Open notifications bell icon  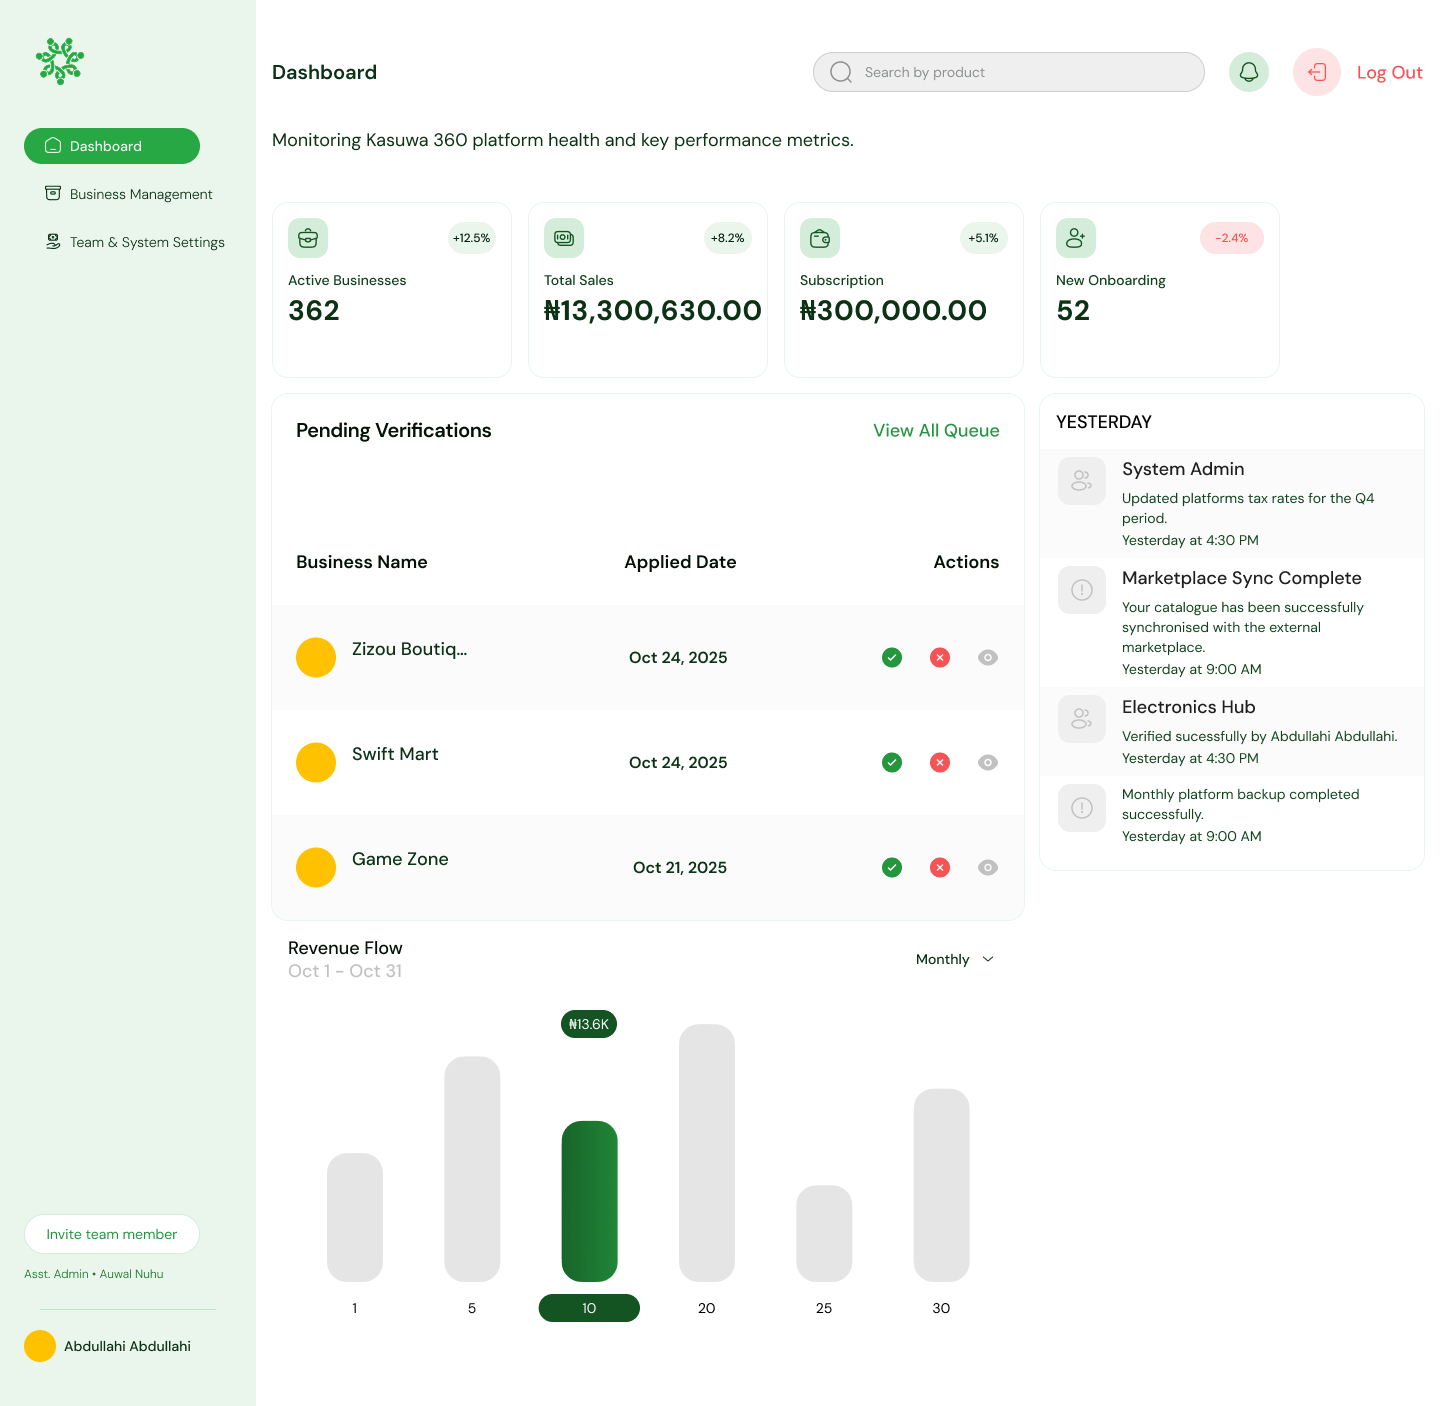click(x=1249, y=72)
